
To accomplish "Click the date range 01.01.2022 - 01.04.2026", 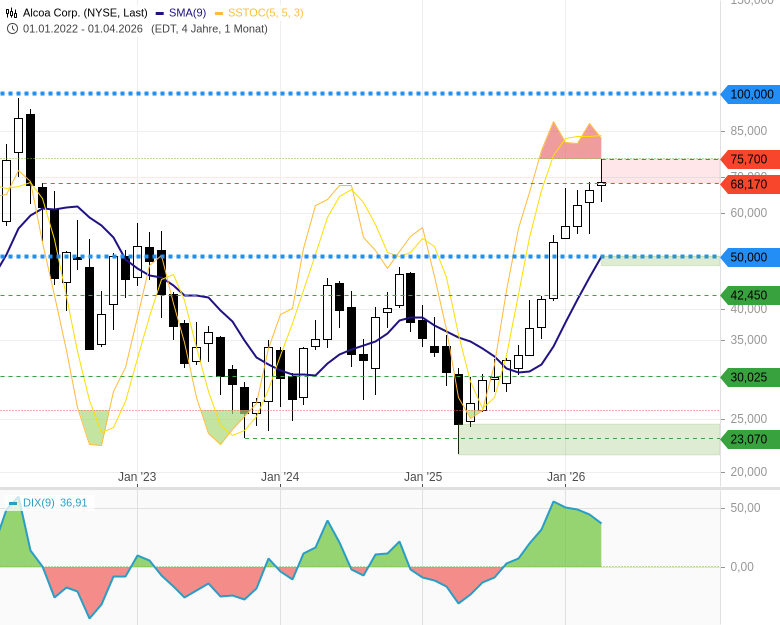I will tap(83, 28).
